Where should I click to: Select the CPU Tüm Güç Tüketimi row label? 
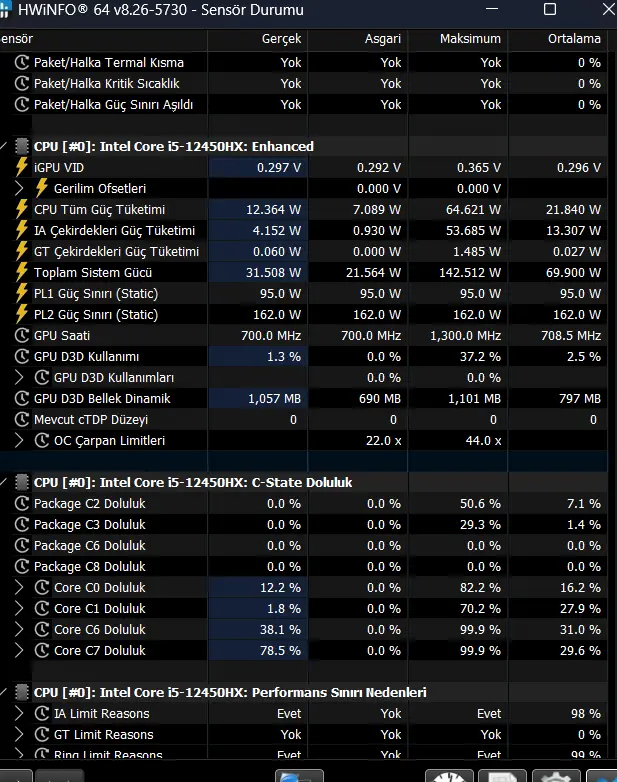point(99,209)
